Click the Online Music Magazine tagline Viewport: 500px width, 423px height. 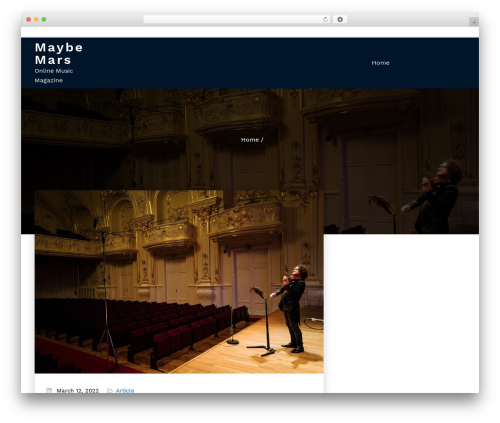tap(54, 76)
